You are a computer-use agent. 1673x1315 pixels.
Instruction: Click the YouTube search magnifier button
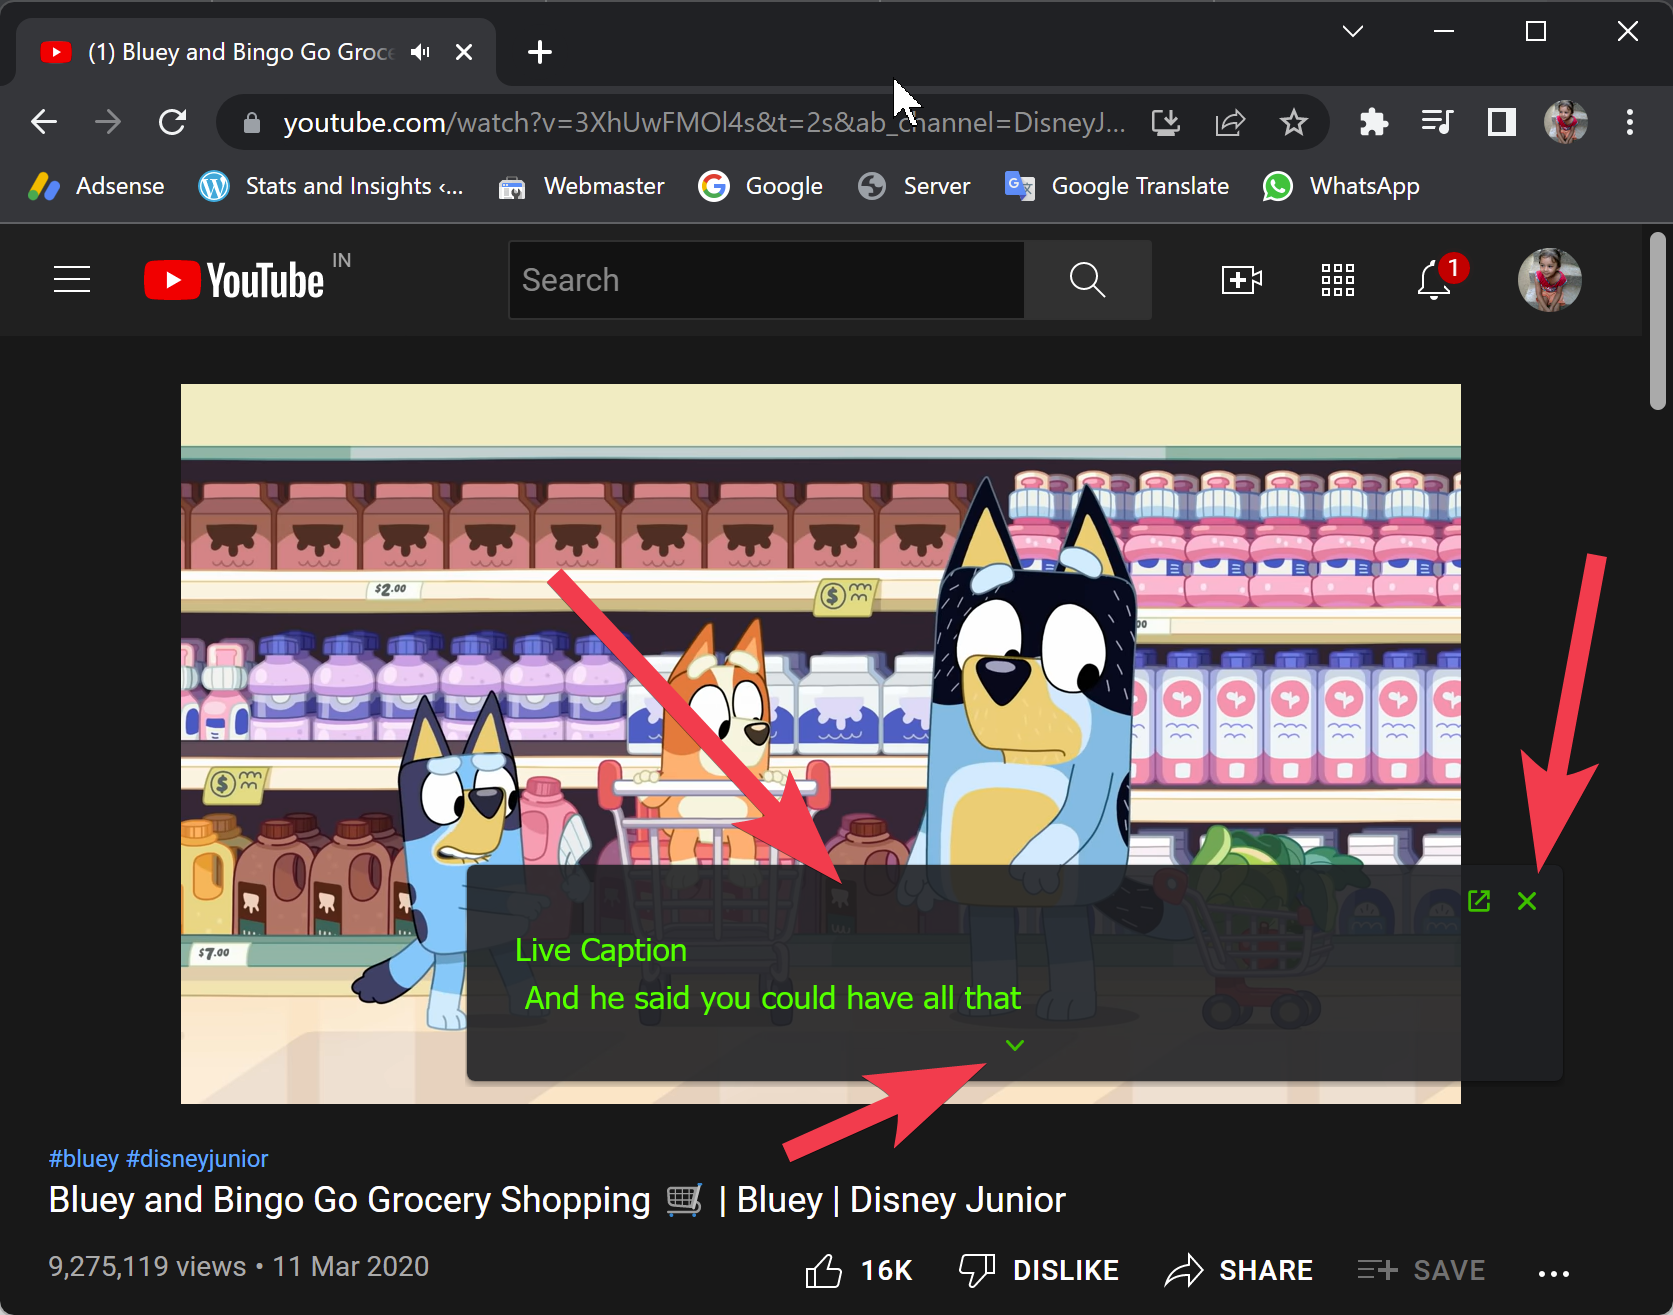click(x=1087, y=280)
